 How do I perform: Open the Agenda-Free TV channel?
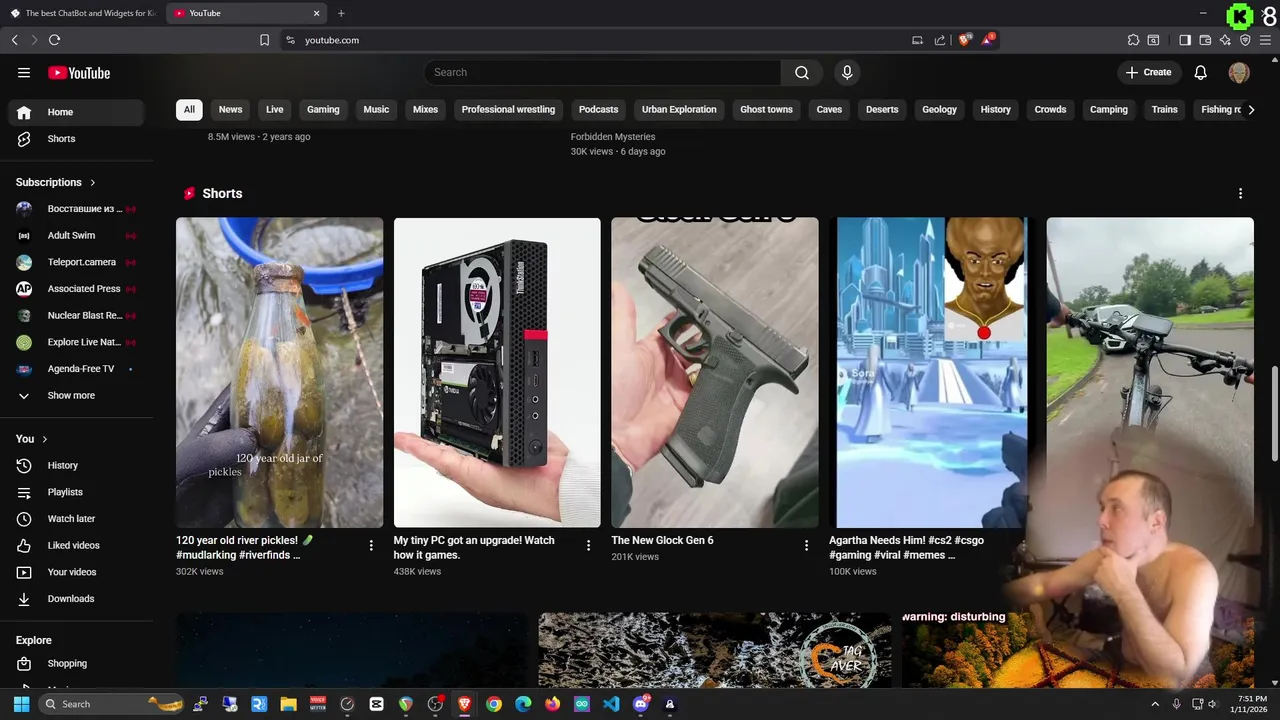point(77,369)
